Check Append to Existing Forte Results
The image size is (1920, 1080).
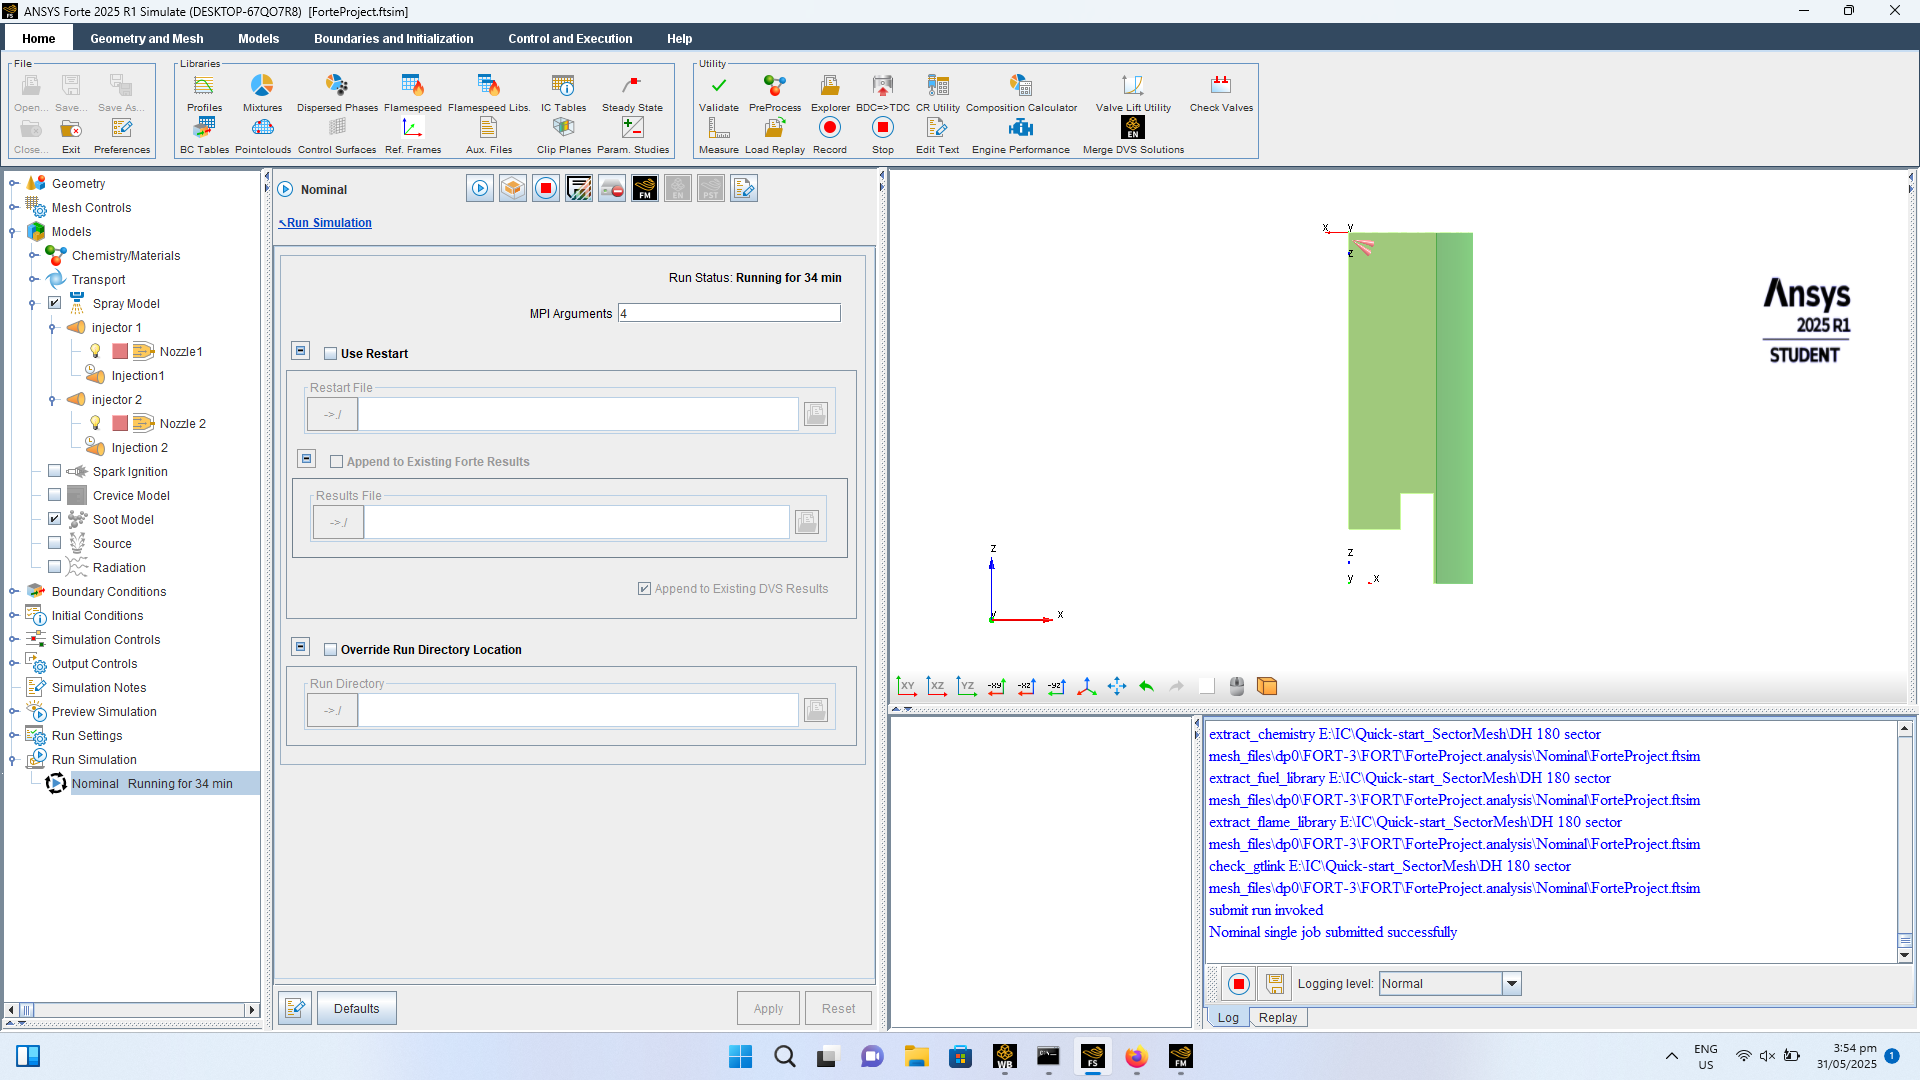pyautogui.click(x=337, y=461)
